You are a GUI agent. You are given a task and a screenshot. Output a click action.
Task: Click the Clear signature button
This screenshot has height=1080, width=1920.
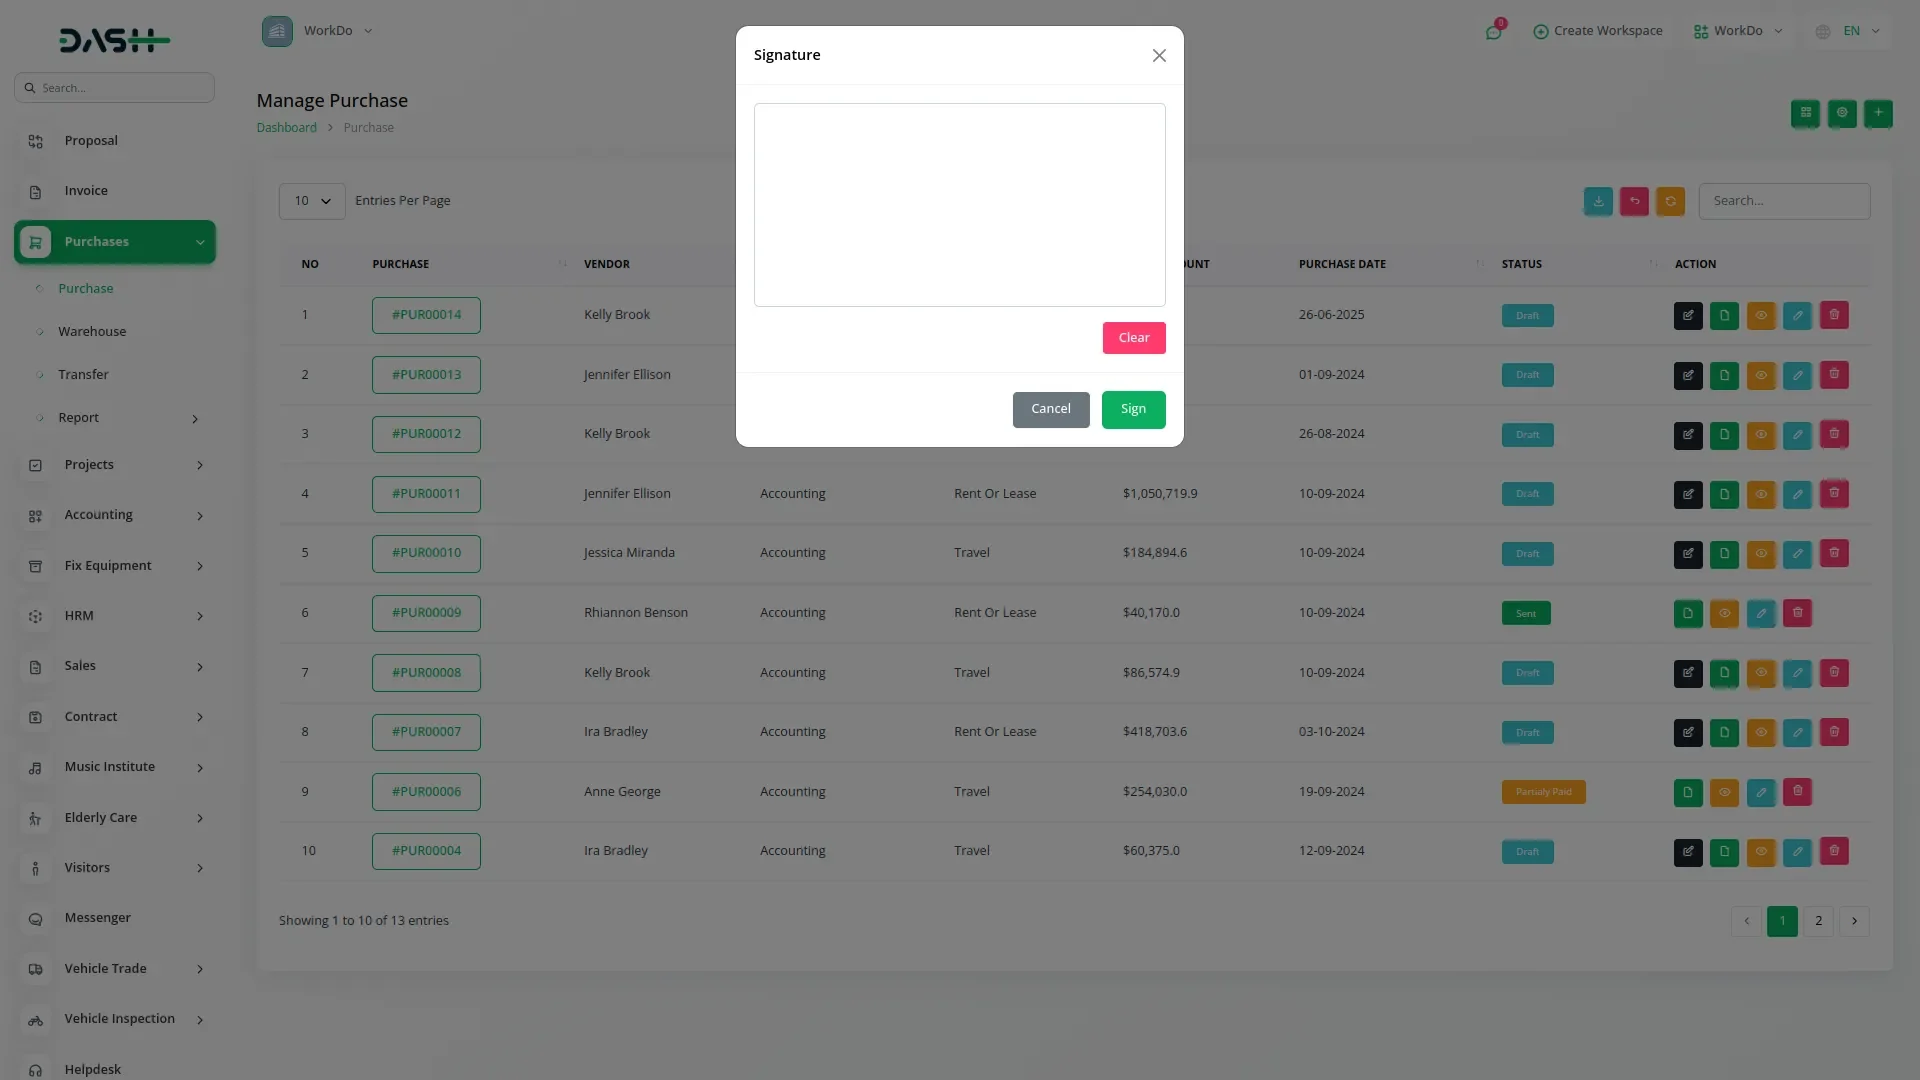(1133, 338)
